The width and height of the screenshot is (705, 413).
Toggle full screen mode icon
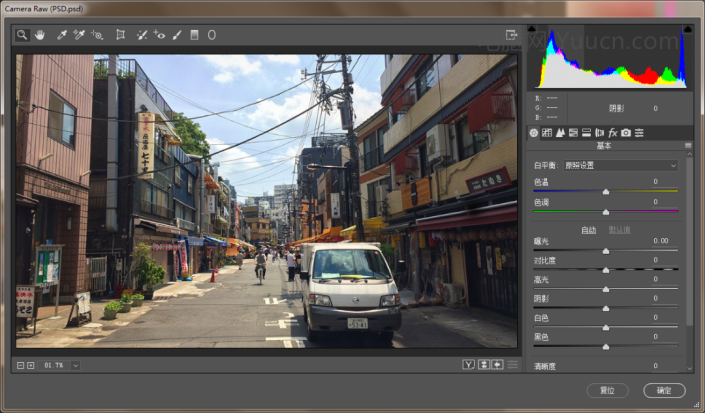tap(511, 35)
